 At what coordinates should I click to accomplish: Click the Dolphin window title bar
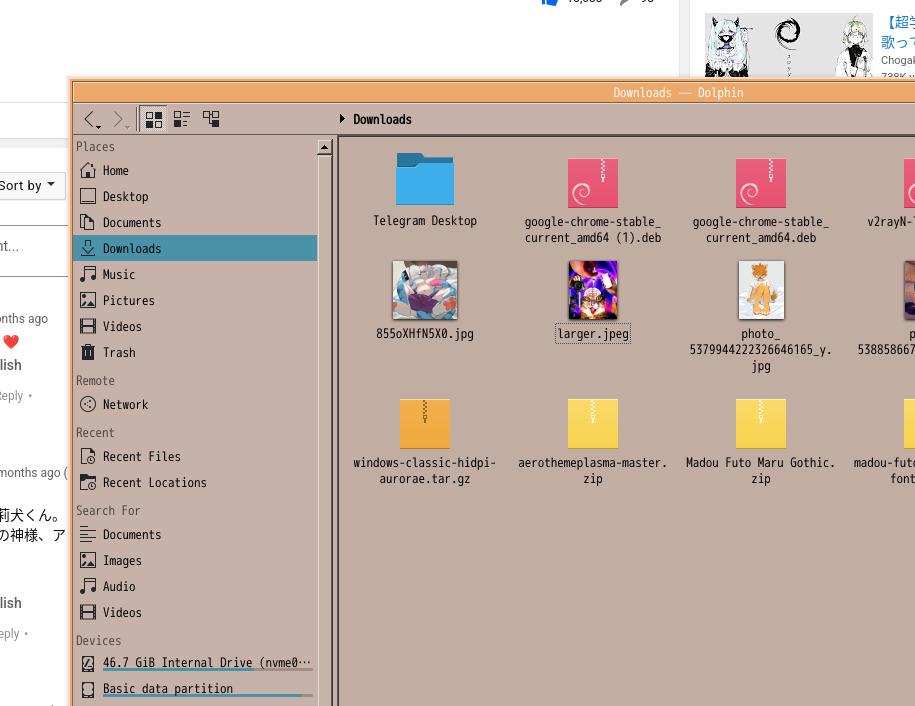tap(494, 93)
